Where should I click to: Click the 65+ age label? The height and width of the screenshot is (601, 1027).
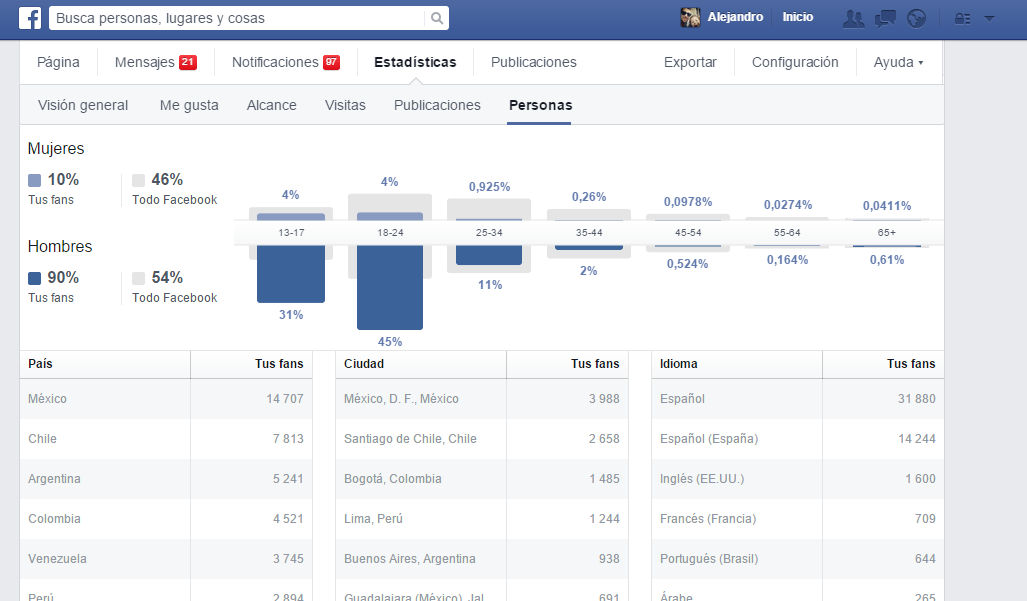point(887,232)
